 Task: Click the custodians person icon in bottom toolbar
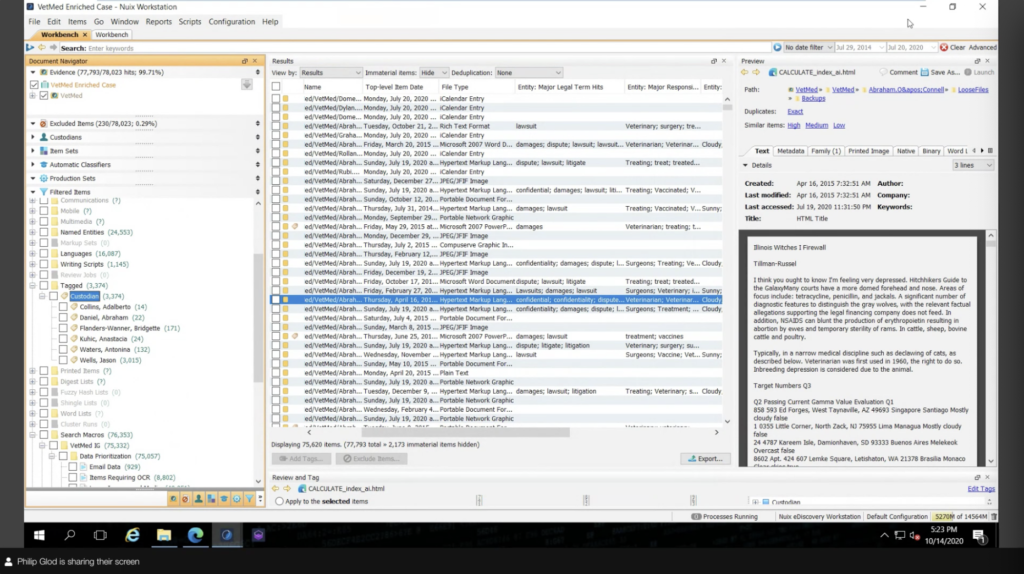199,499
